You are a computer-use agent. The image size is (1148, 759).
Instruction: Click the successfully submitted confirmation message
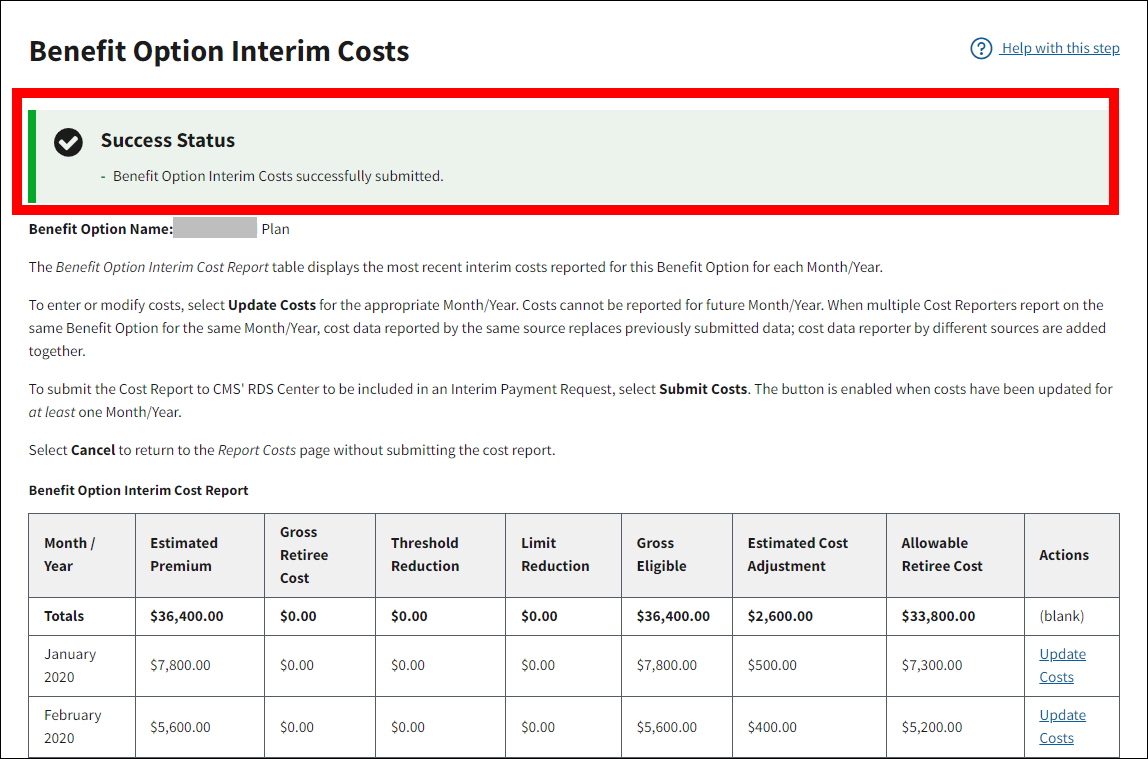(277, 176)
